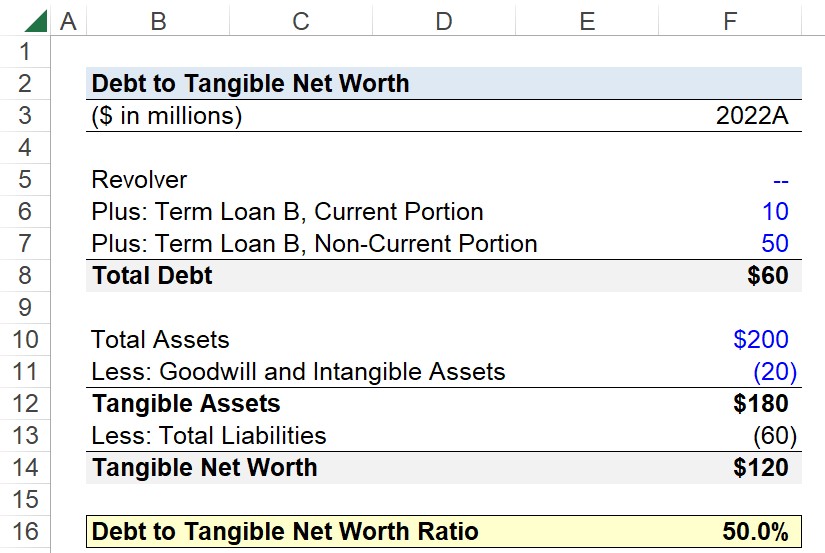Select column C header
The width and height of the screenshot is (825, 553).
coord(301,21)
